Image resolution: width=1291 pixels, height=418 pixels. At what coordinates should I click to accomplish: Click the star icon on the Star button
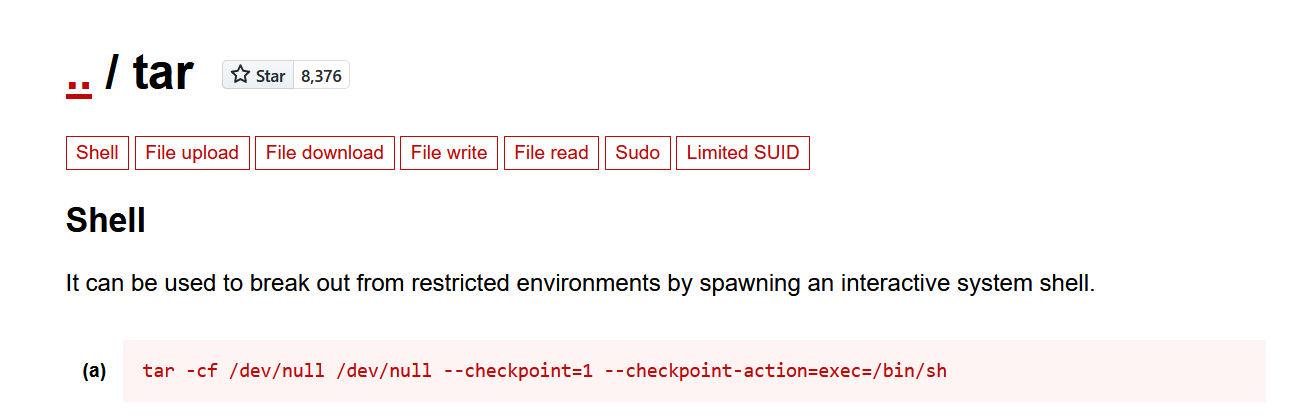tap(240, 75)
